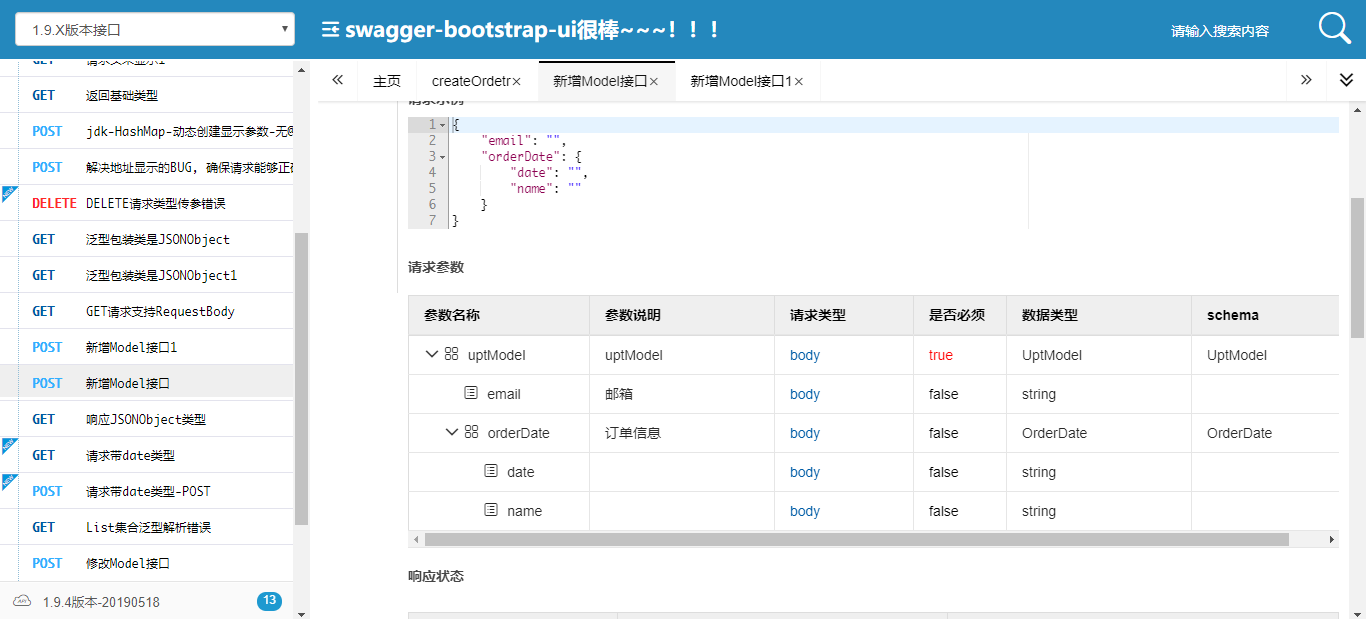Click the red true value for uptModel
1366x619 pixels.
[941, 355]
